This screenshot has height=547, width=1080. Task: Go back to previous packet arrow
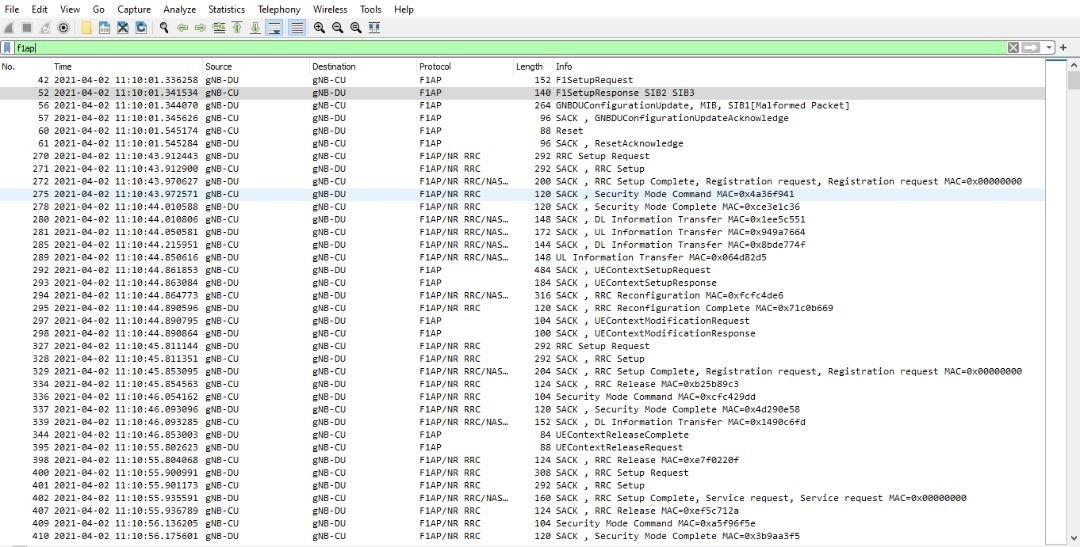183,27
